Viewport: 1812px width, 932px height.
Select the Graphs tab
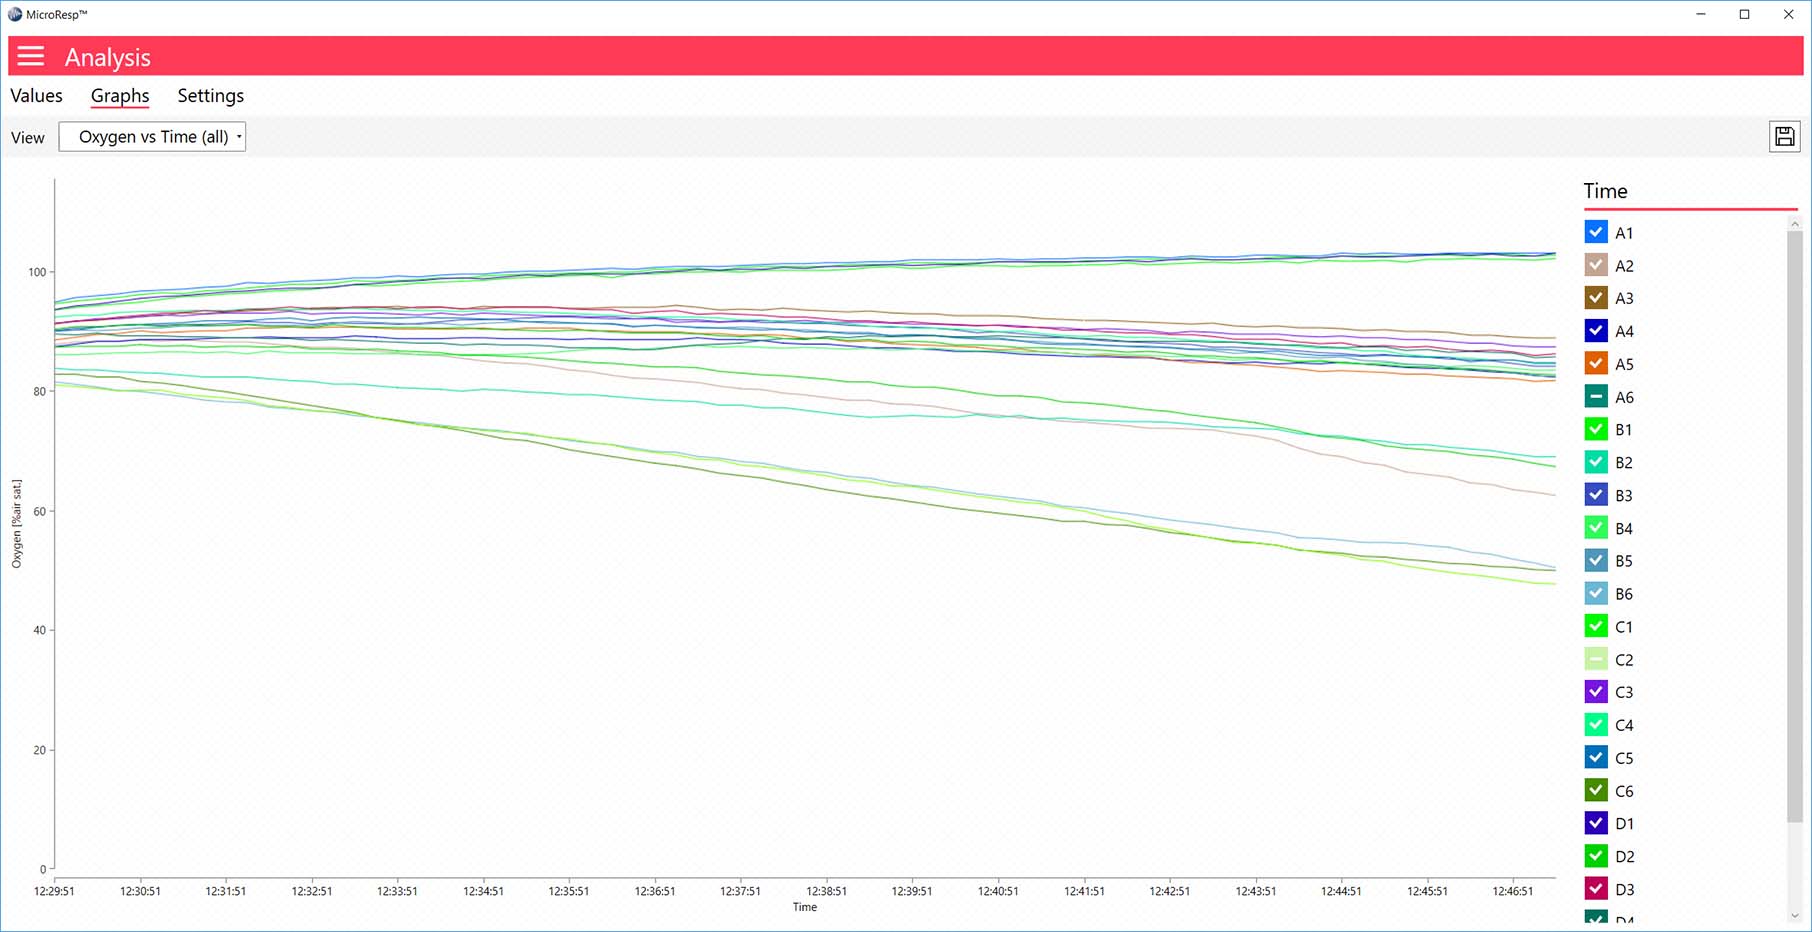120,96
